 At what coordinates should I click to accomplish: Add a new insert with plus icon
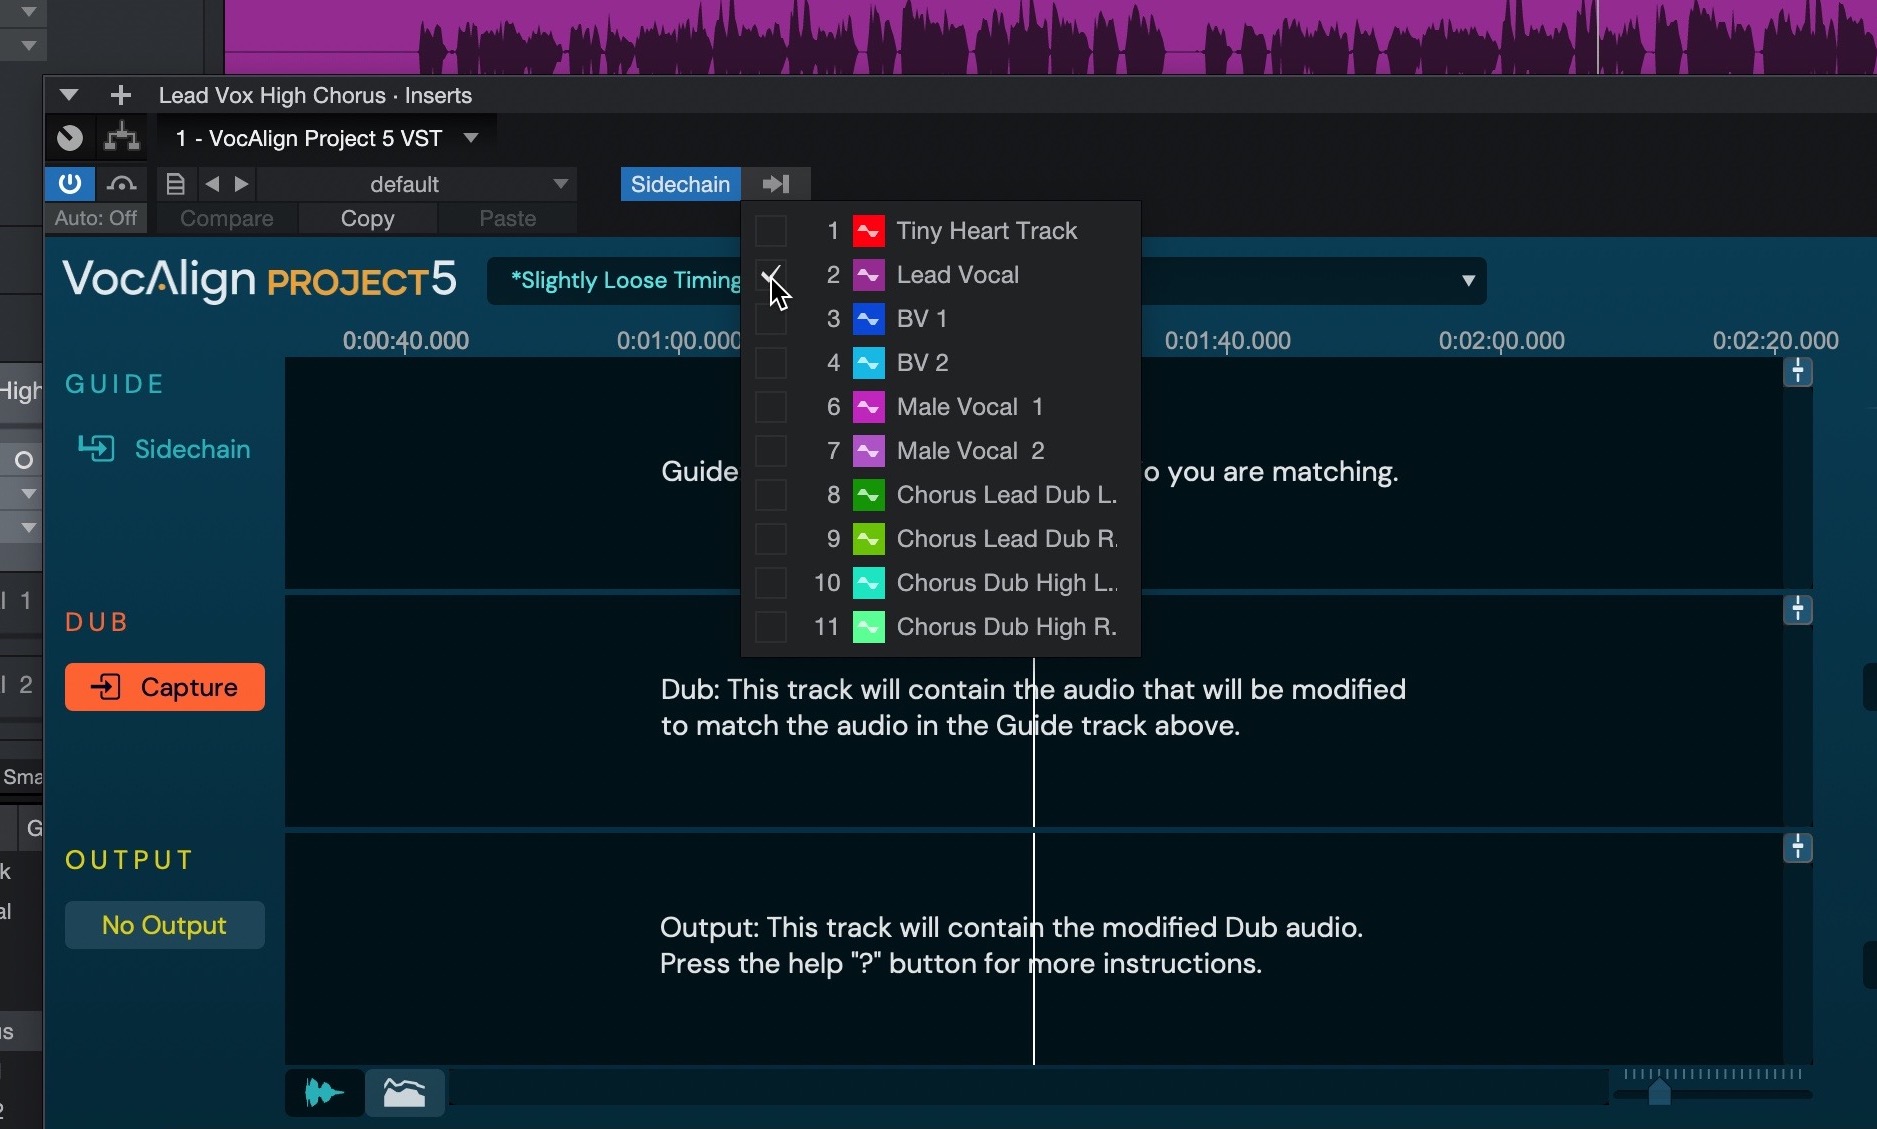point(121,95)
